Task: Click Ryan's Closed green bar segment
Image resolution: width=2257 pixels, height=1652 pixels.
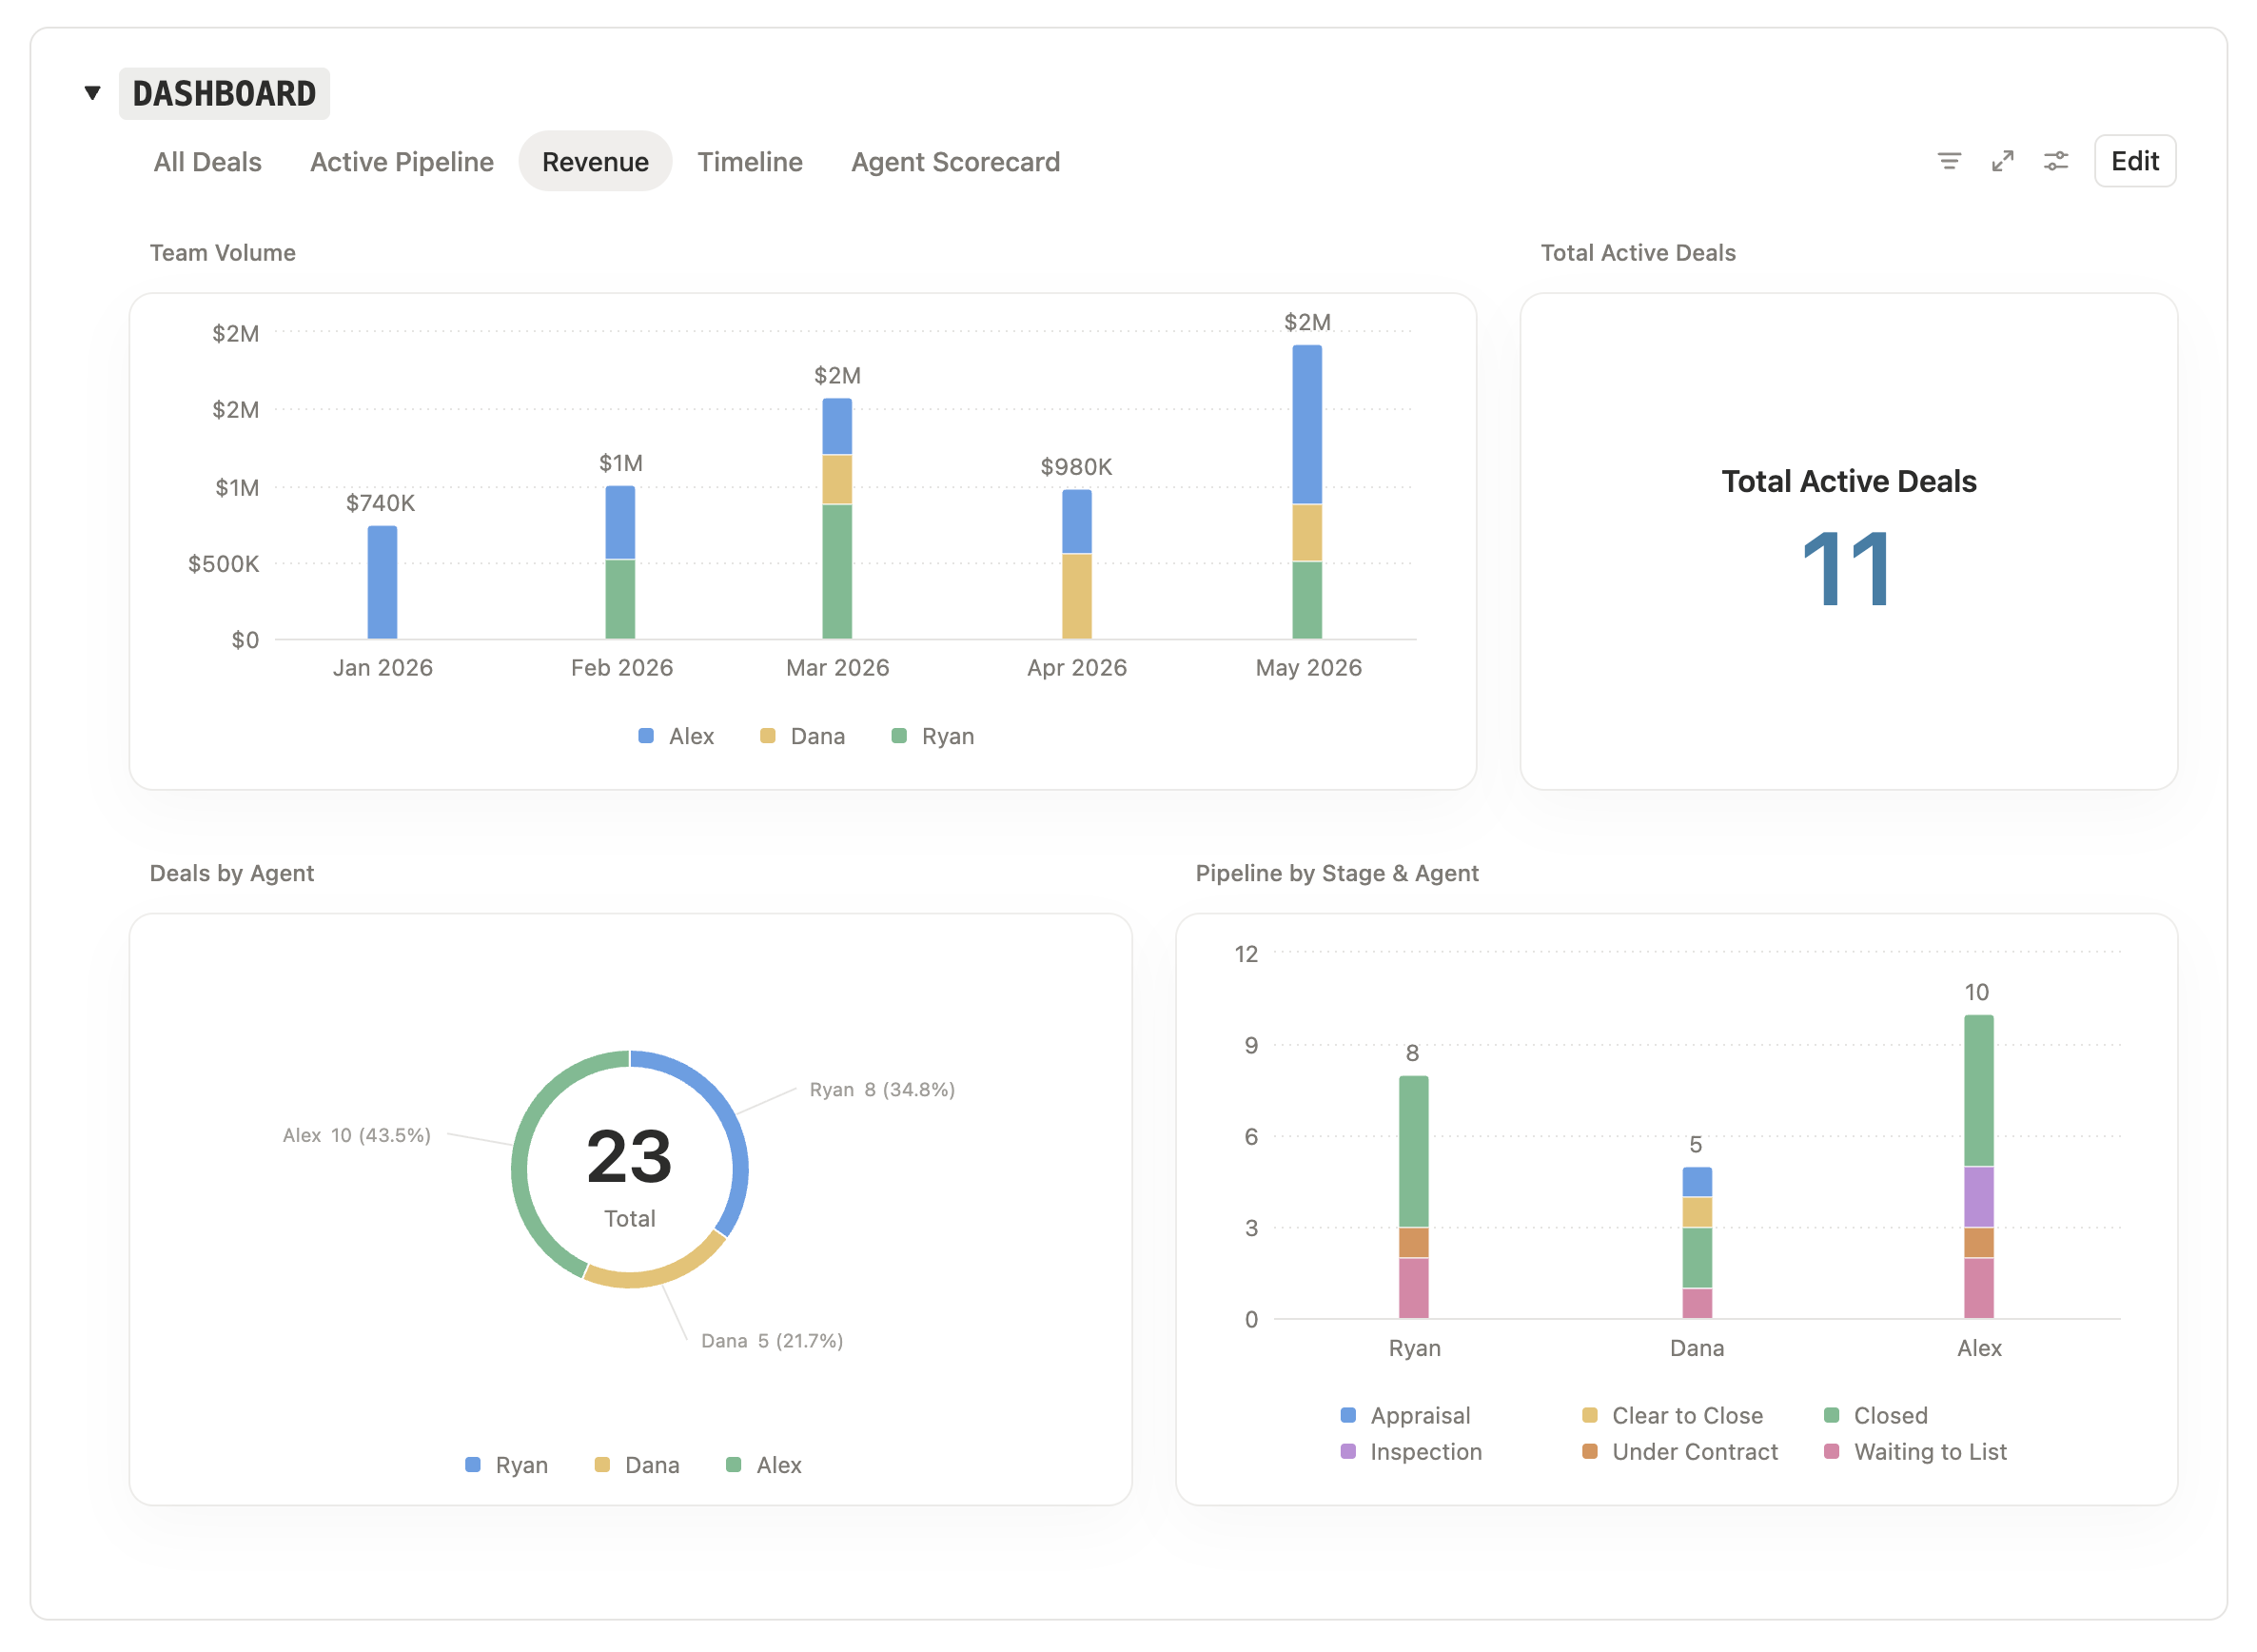Action: tap(1413, 1151)
